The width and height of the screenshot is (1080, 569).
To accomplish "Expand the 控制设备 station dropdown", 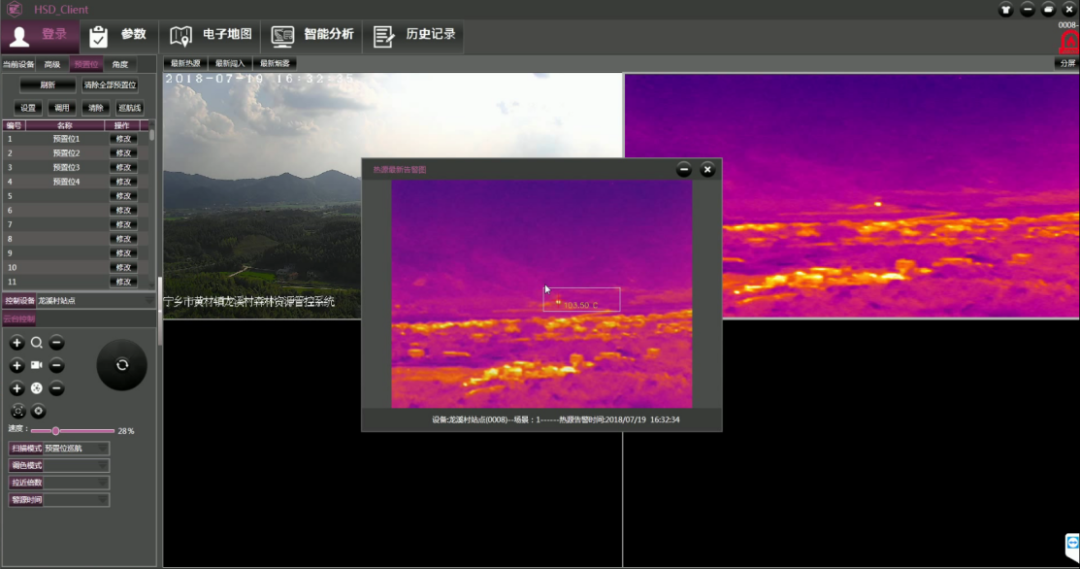I will tap(149, 300).
